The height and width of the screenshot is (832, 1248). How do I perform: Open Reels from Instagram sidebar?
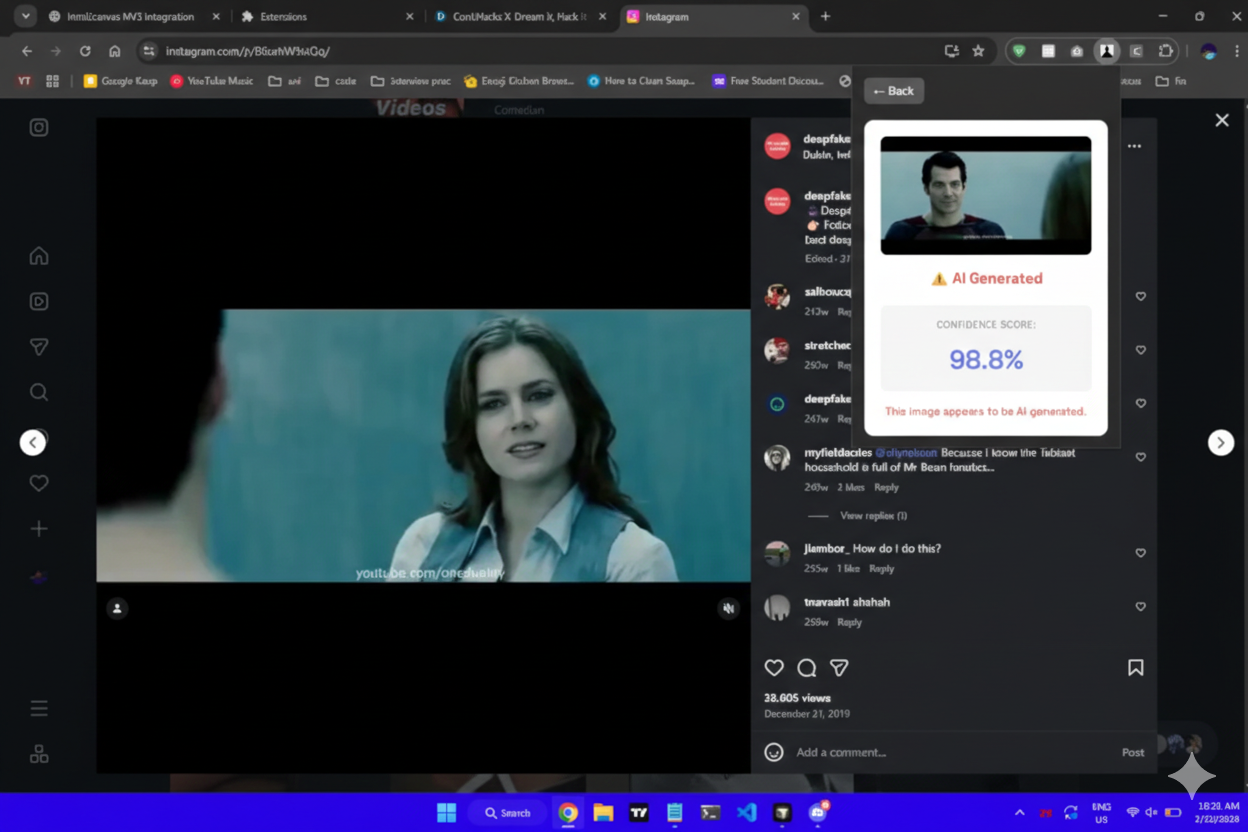(39, 301)
